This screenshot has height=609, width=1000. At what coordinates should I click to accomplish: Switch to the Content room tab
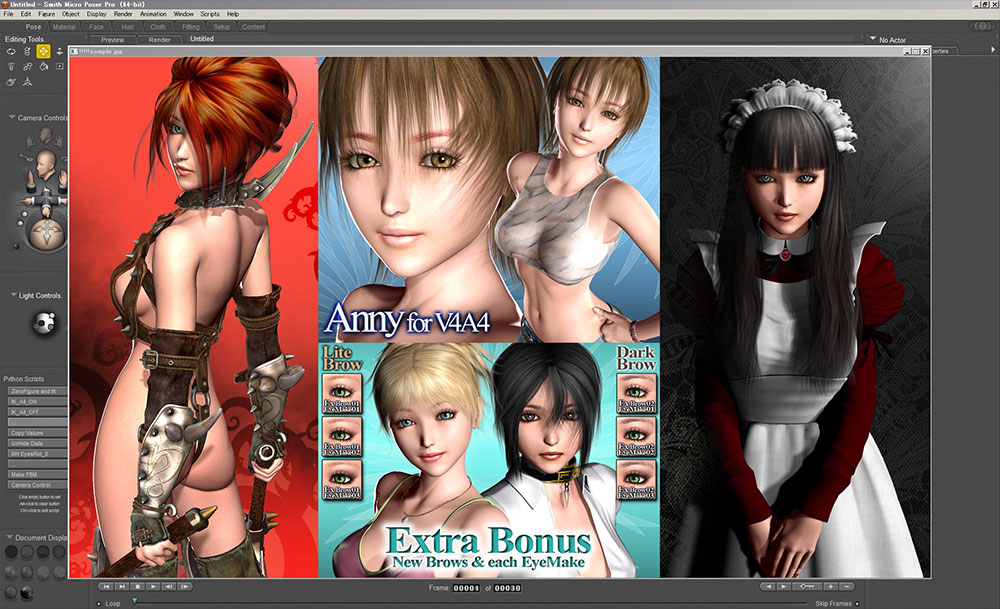(253, 27)
